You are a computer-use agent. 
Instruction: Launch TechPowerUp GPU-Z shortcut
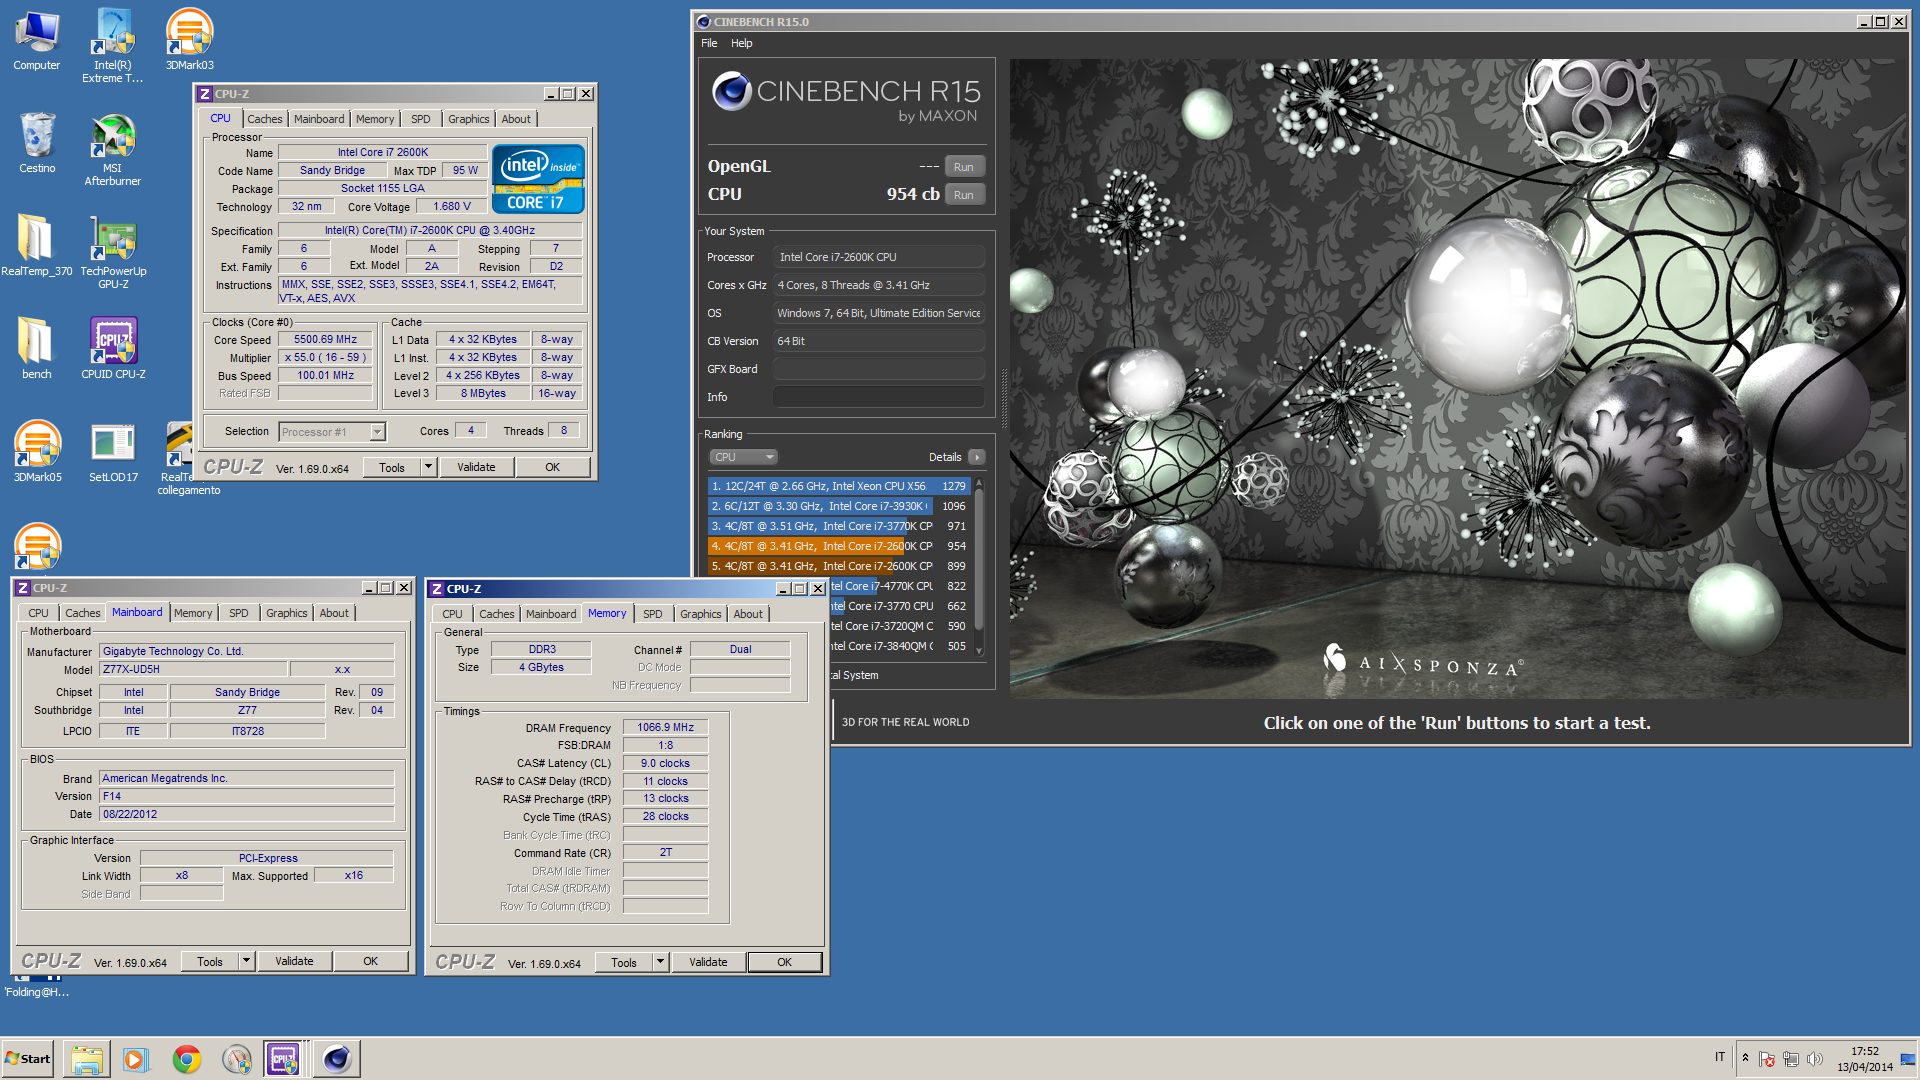113,252
